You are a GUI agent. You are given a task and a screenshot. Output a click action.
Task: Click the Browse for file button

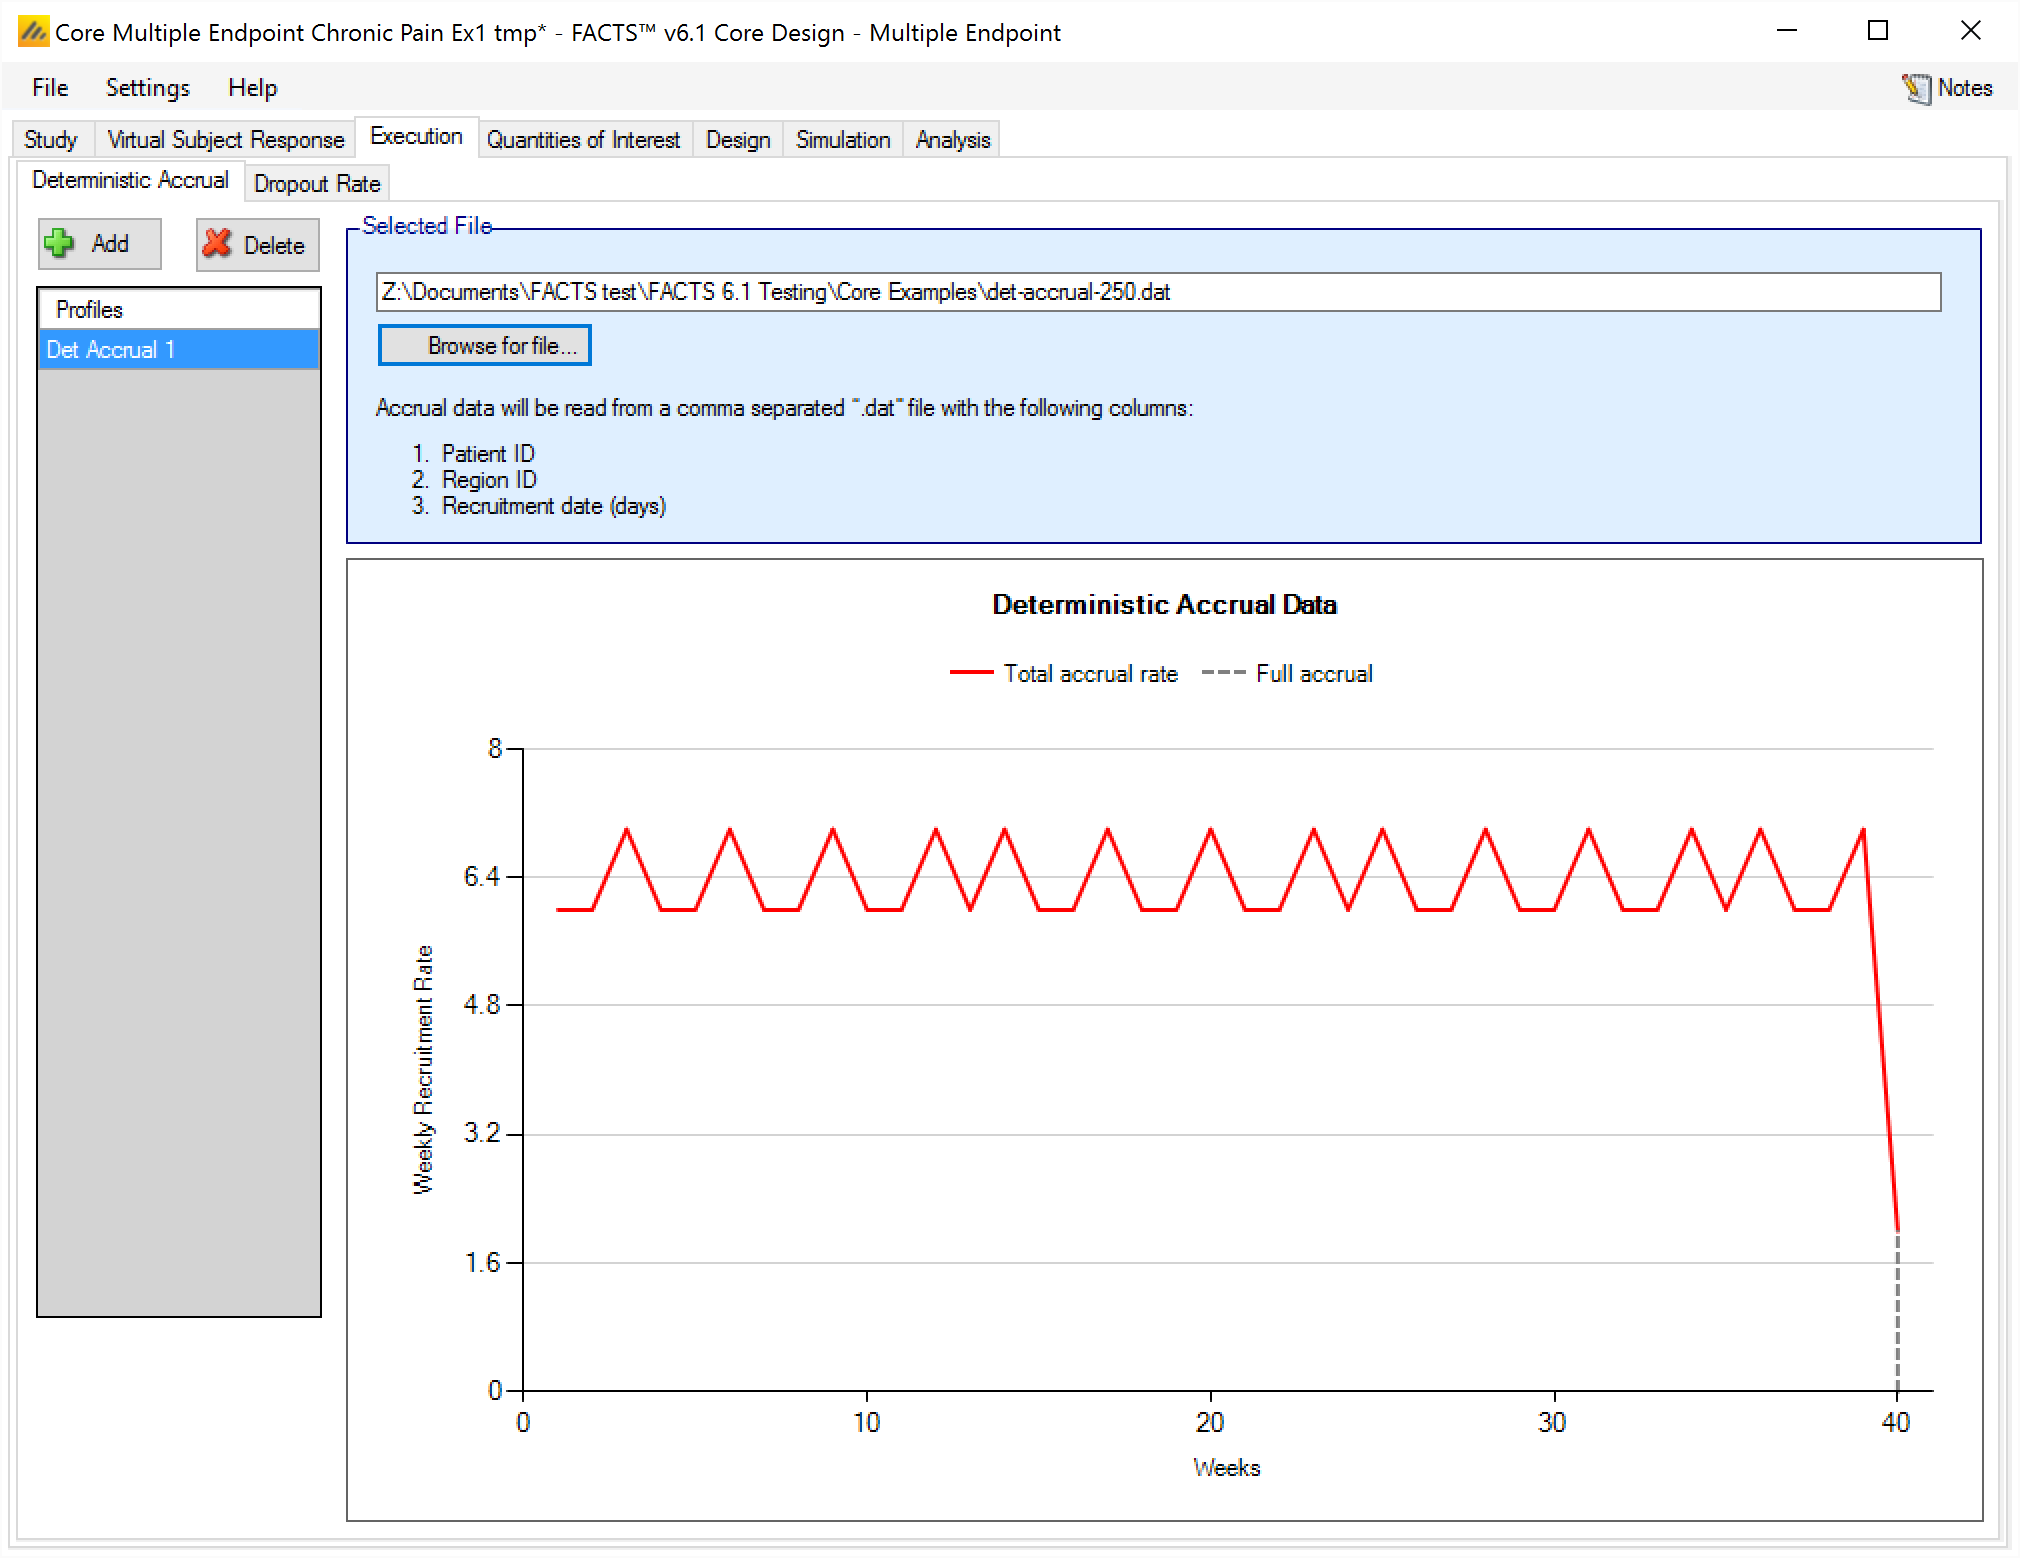484,346
